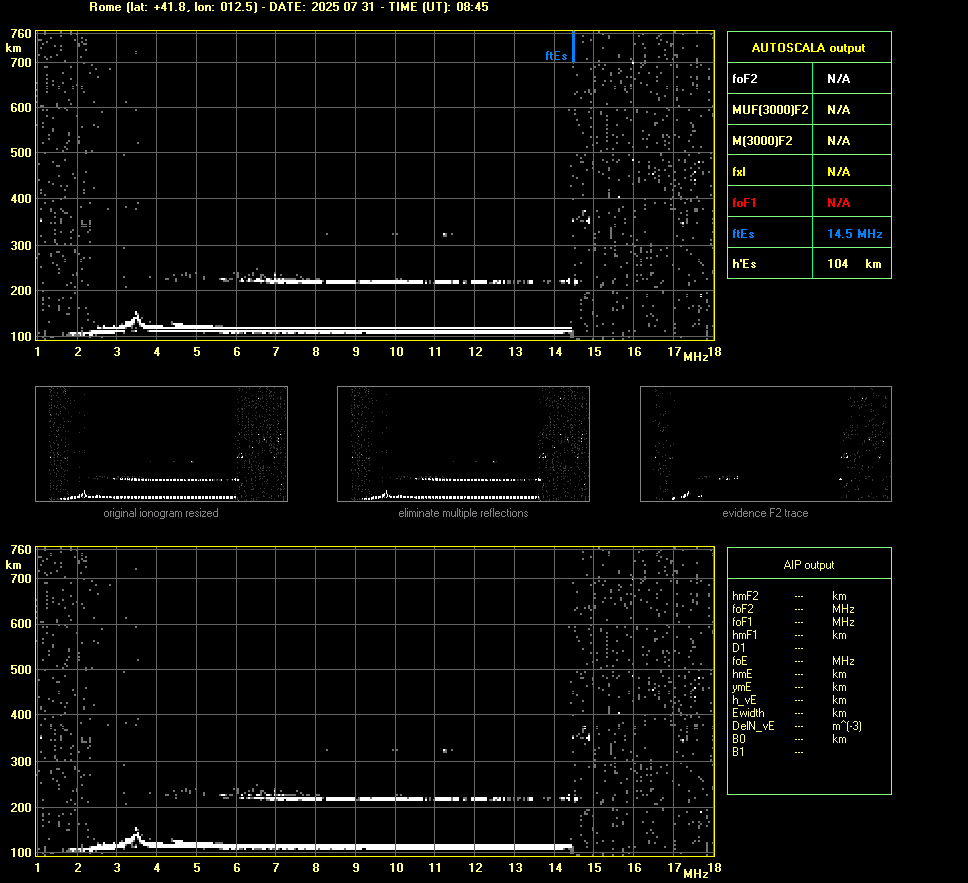The height and width of the screenshot is (883, 968).
Task: Click the B0 label in AIP output
Action: (738, 739)
